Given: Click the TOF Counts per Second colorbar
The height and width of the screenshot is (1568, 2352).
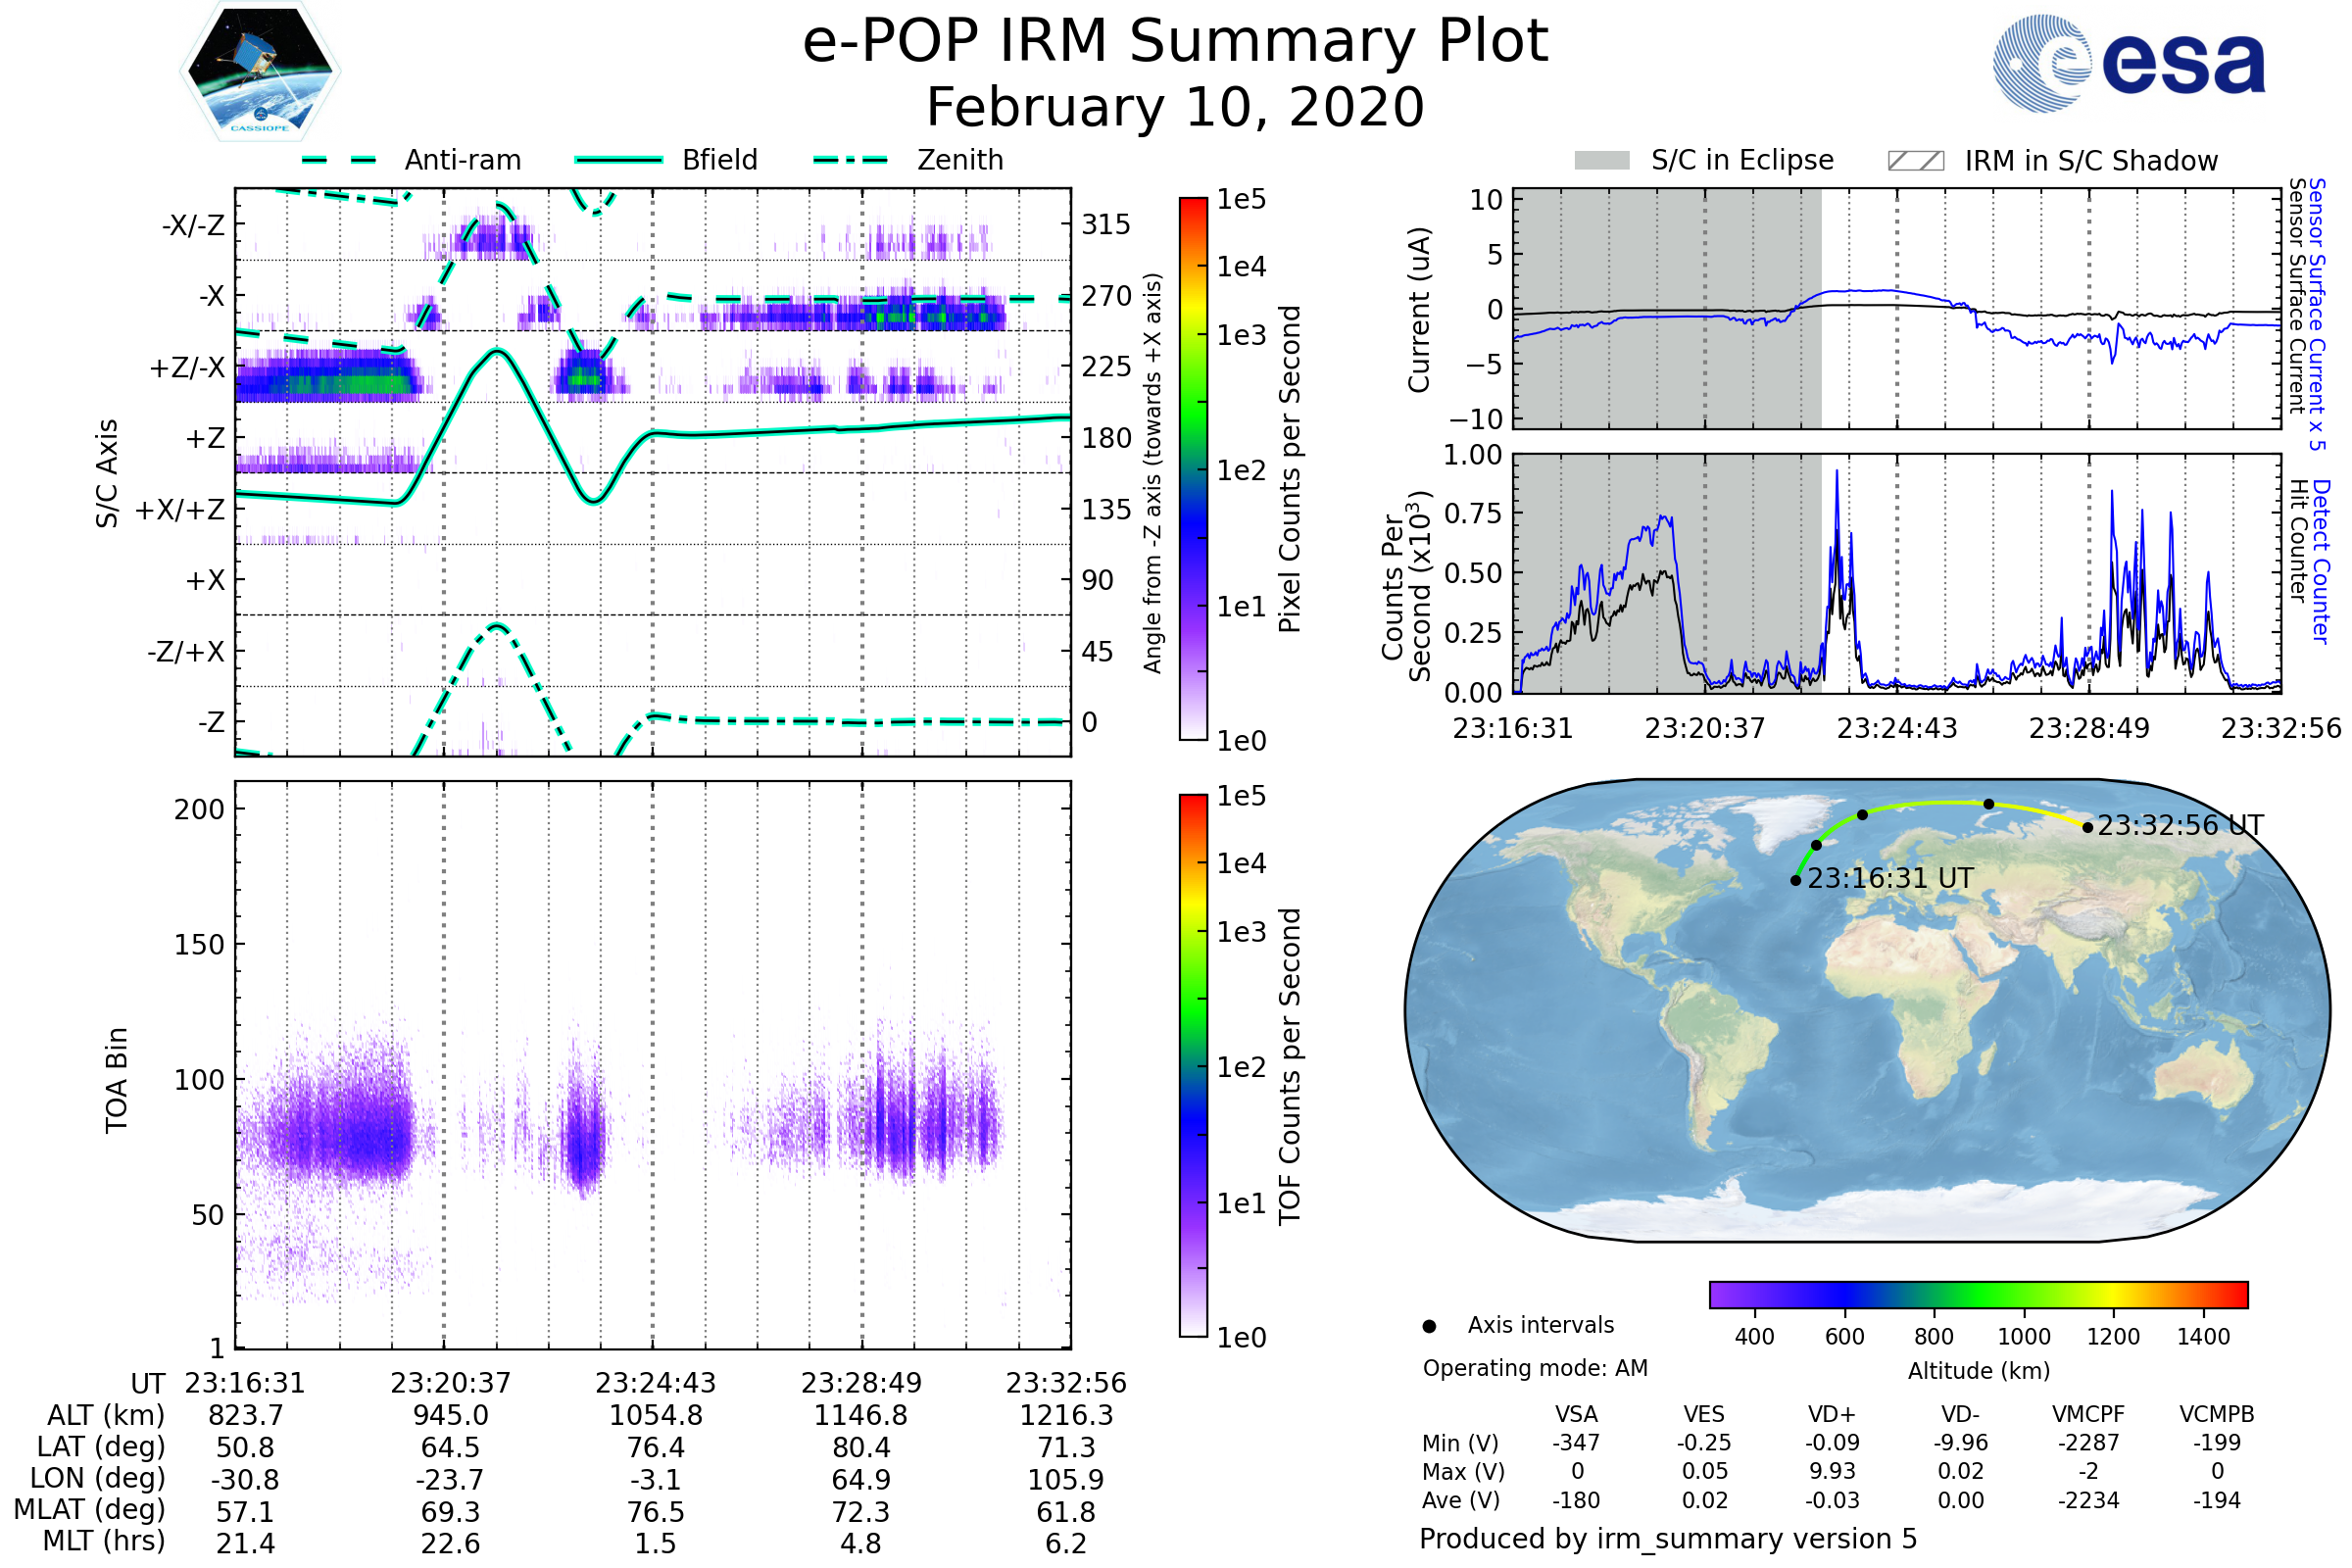Looking at the screenshot, I should [x=1193, y=1066].
